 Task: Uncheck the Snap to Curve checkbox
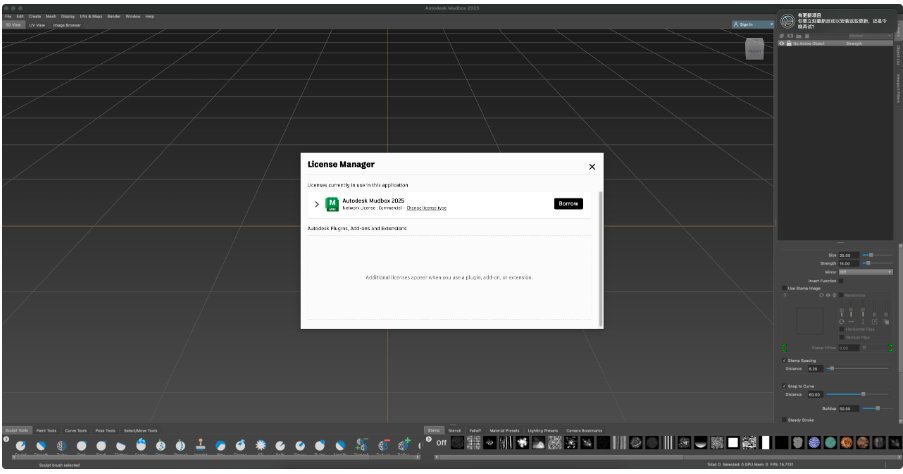coord(784,386)
